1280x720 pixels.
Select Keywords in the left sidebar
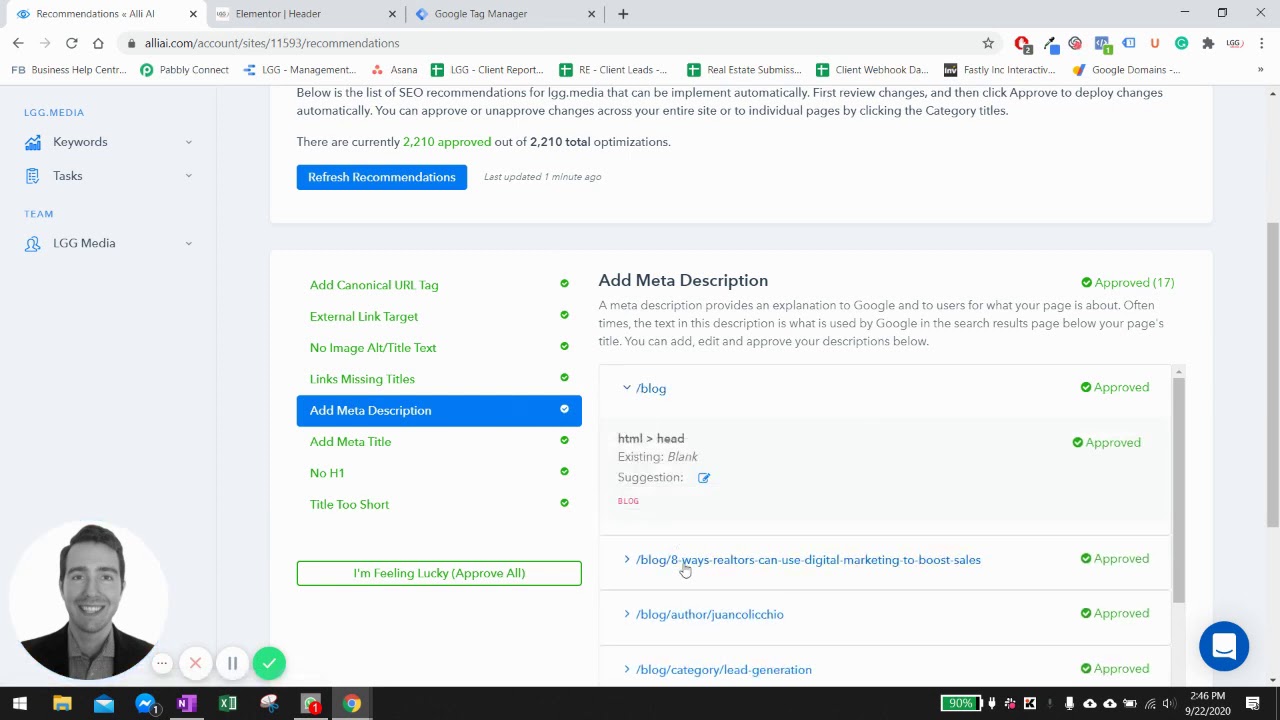(80, 142)
